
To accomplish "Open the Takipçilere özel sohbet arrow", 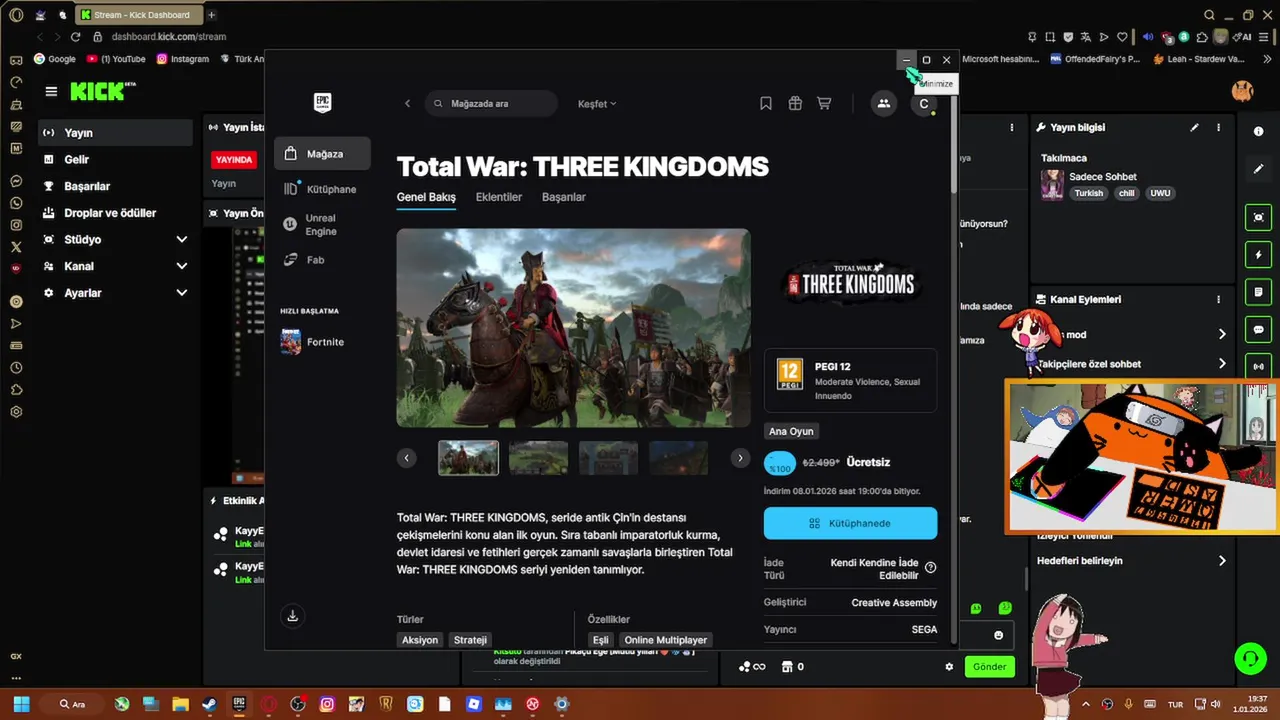I will click(1221, 364).
